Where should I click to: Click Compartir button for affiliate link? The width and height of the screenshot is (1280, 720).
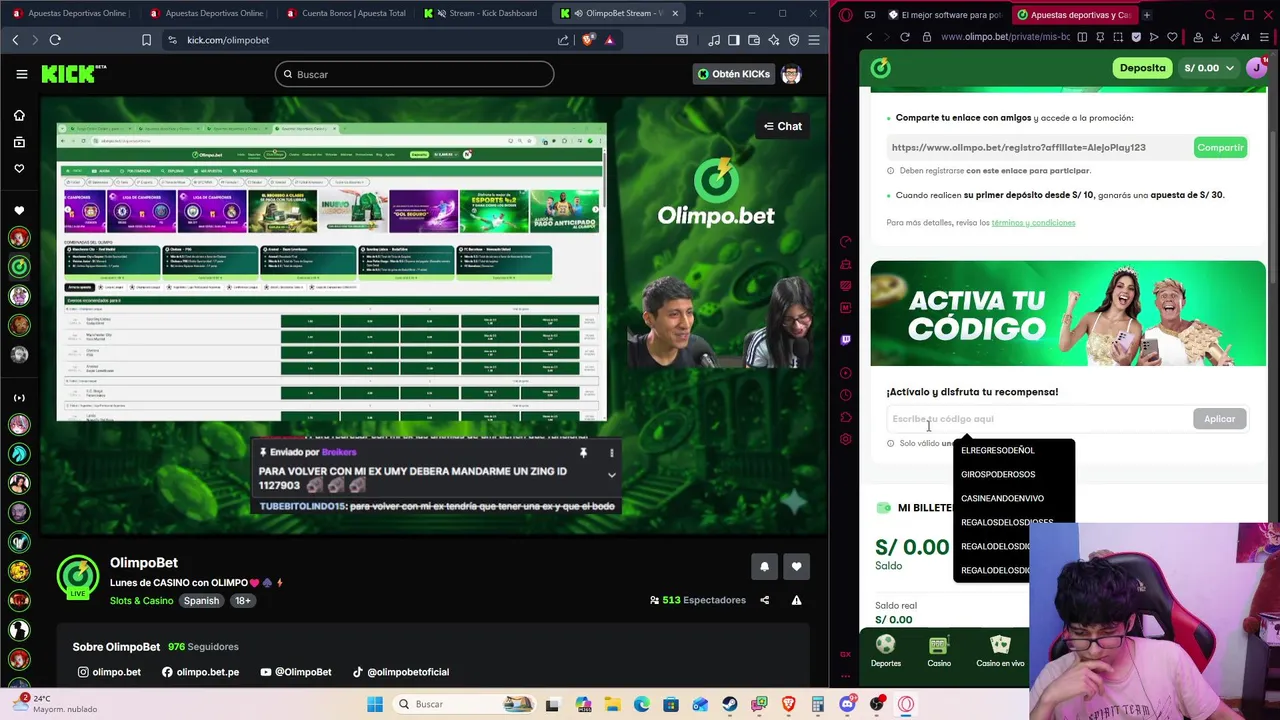click(x=1220, y=147)
